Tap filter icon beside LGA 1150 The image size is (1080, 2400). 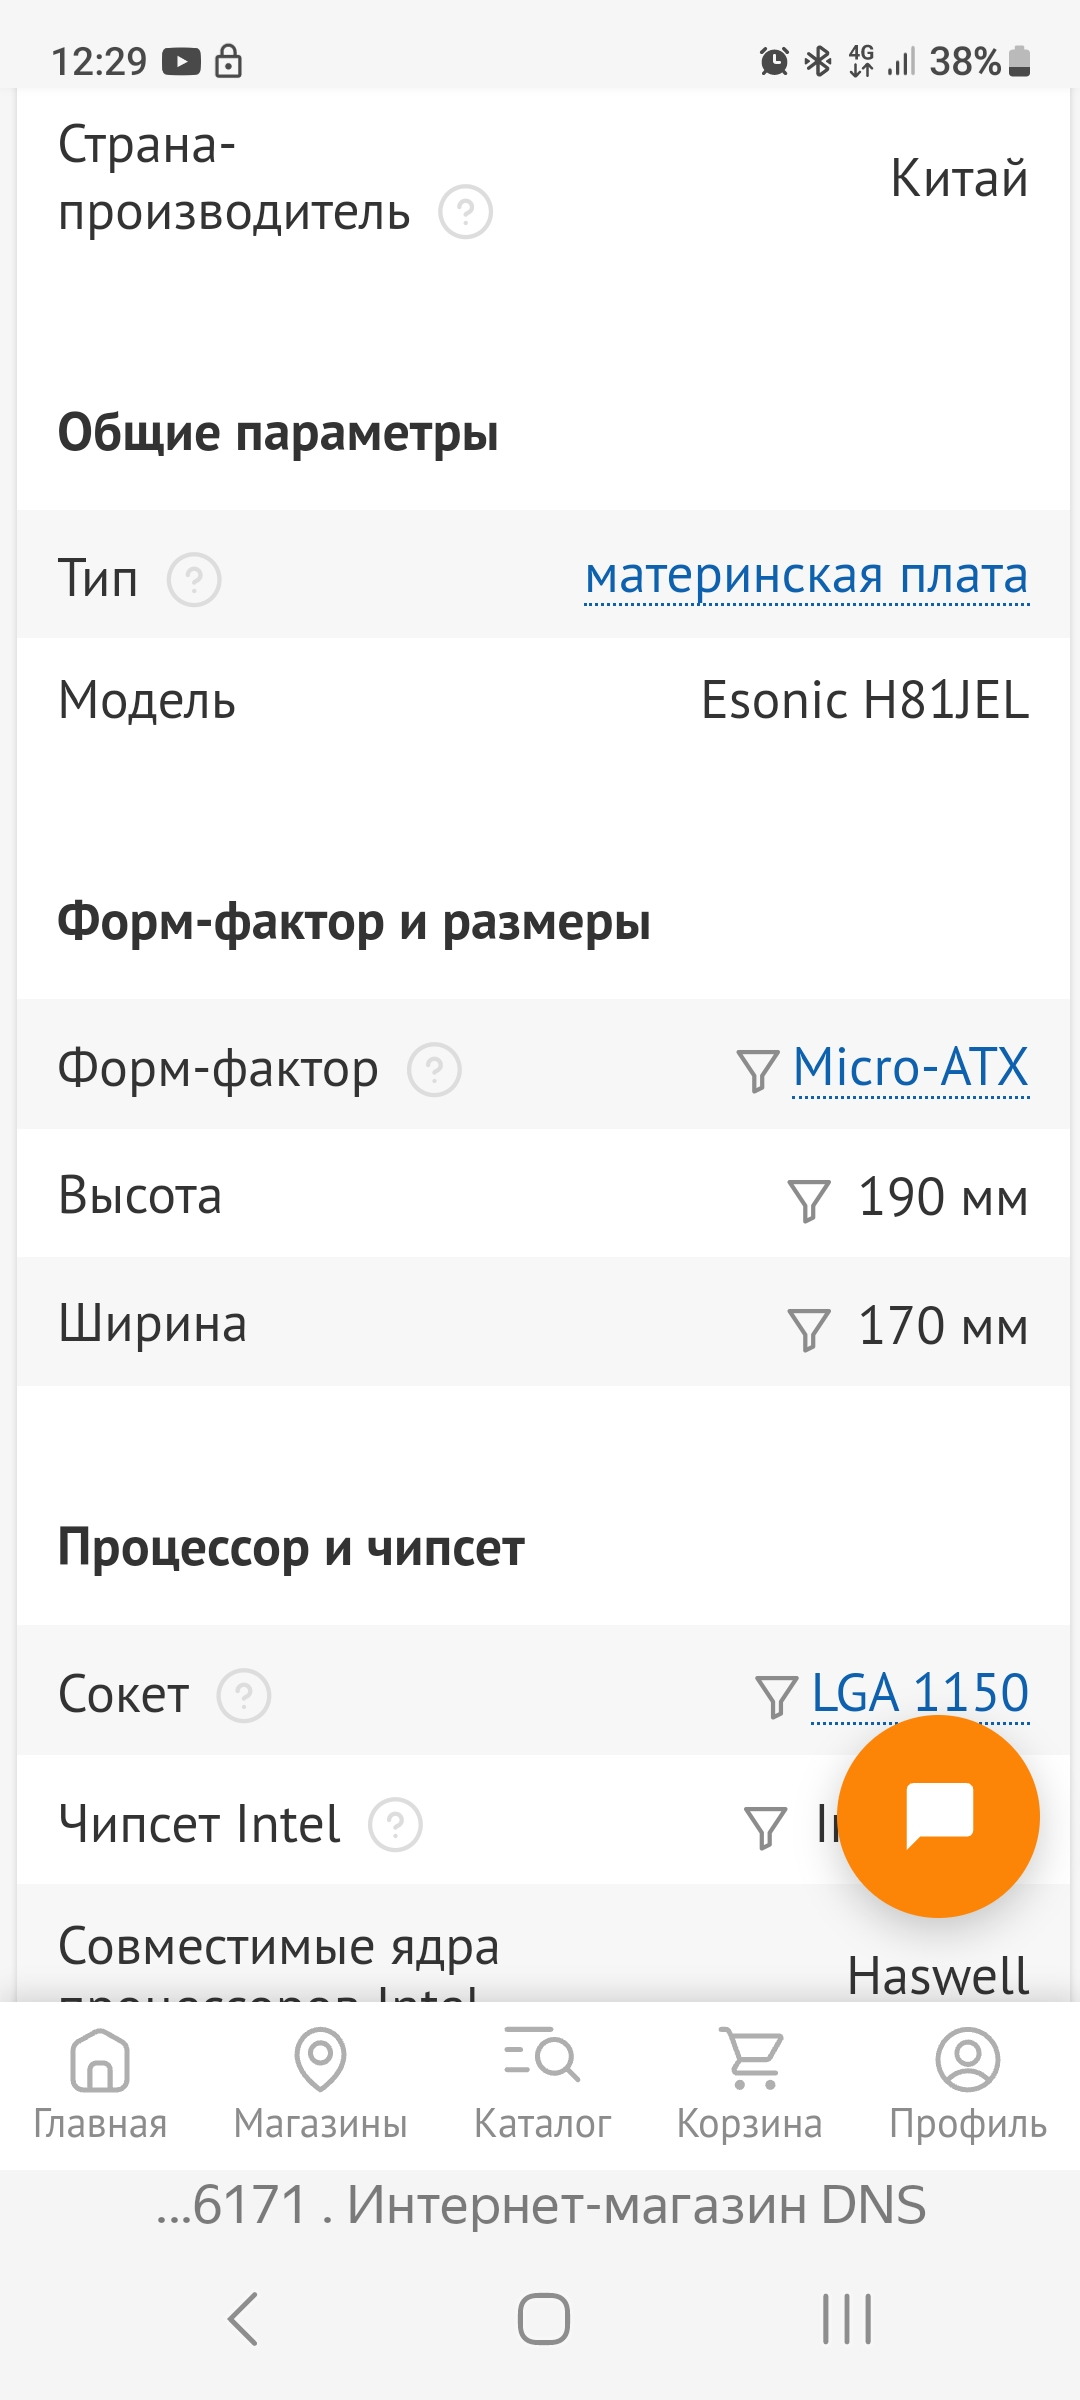click(x=776, y=1696)
